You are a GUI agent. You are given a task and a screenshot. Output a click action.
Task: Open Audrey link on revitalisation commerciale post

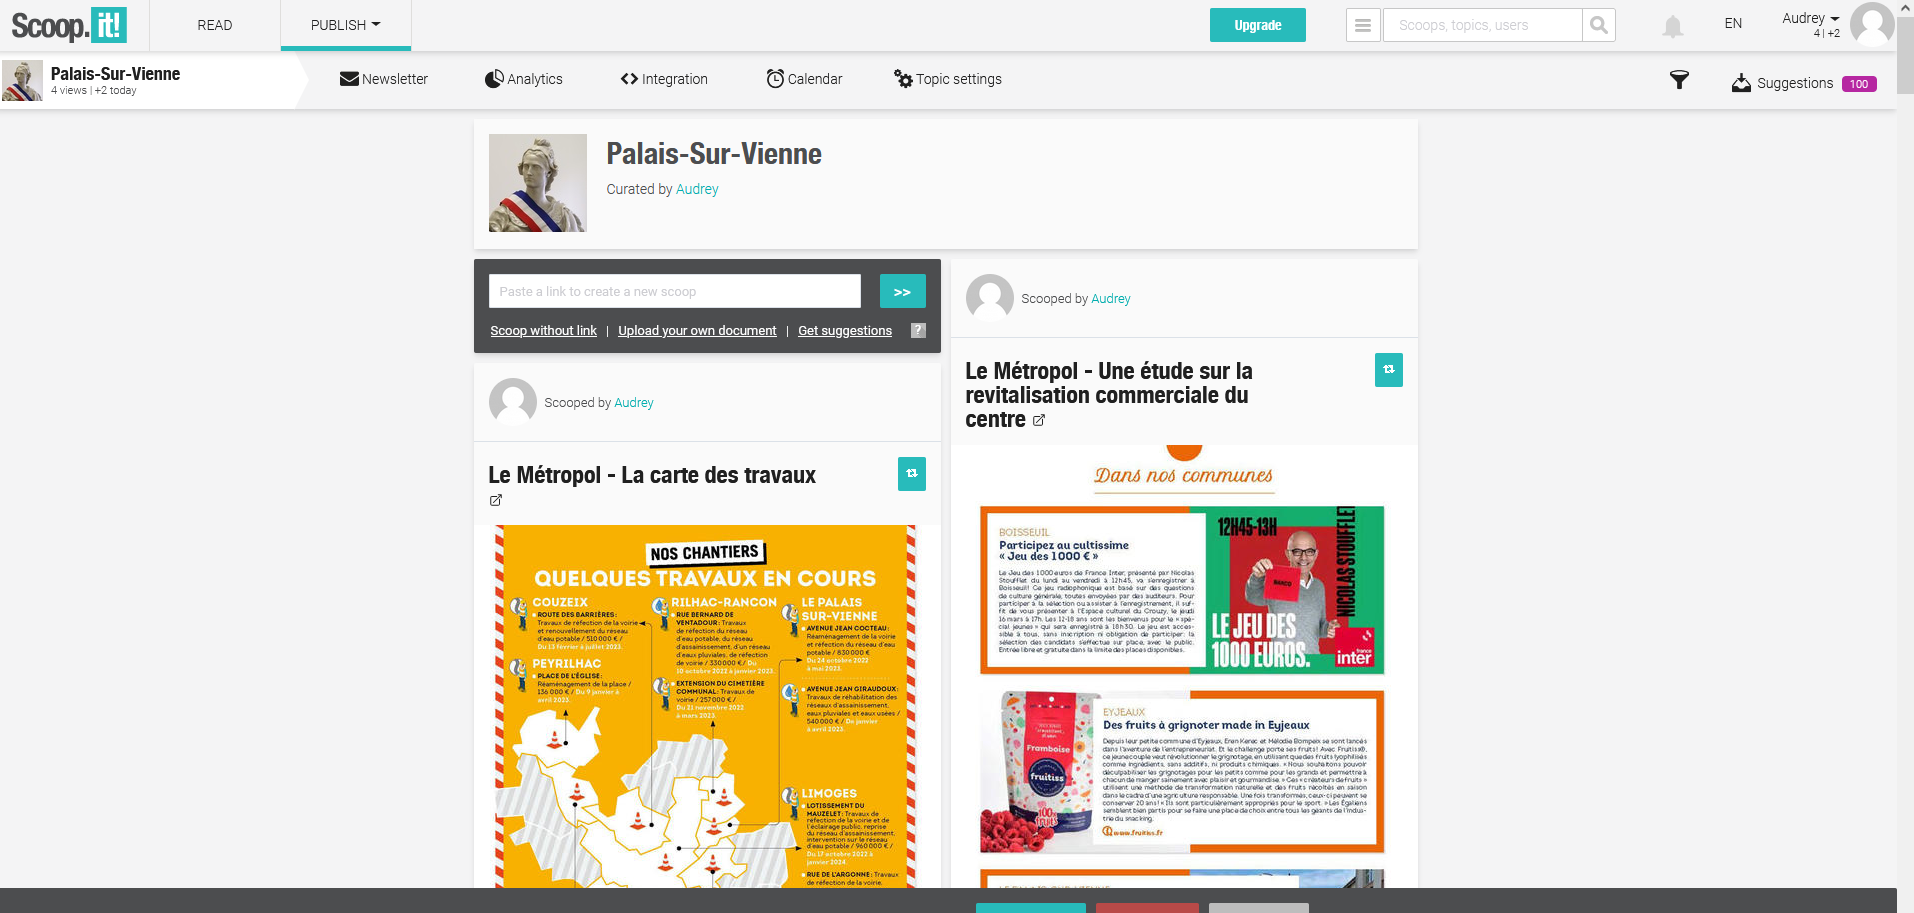pos(1111,299)
